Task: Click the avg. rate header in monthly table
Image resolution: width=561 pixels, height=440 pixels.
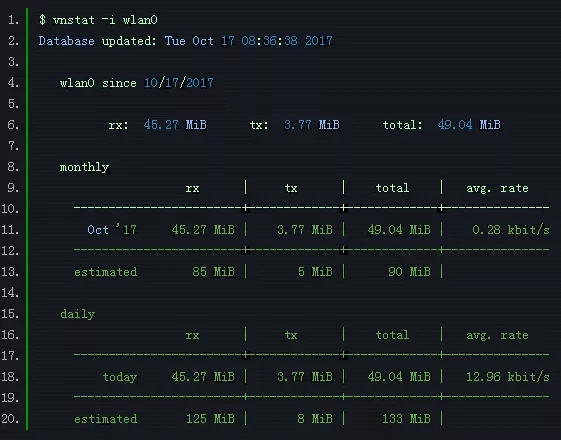Action: pos(497,188)
